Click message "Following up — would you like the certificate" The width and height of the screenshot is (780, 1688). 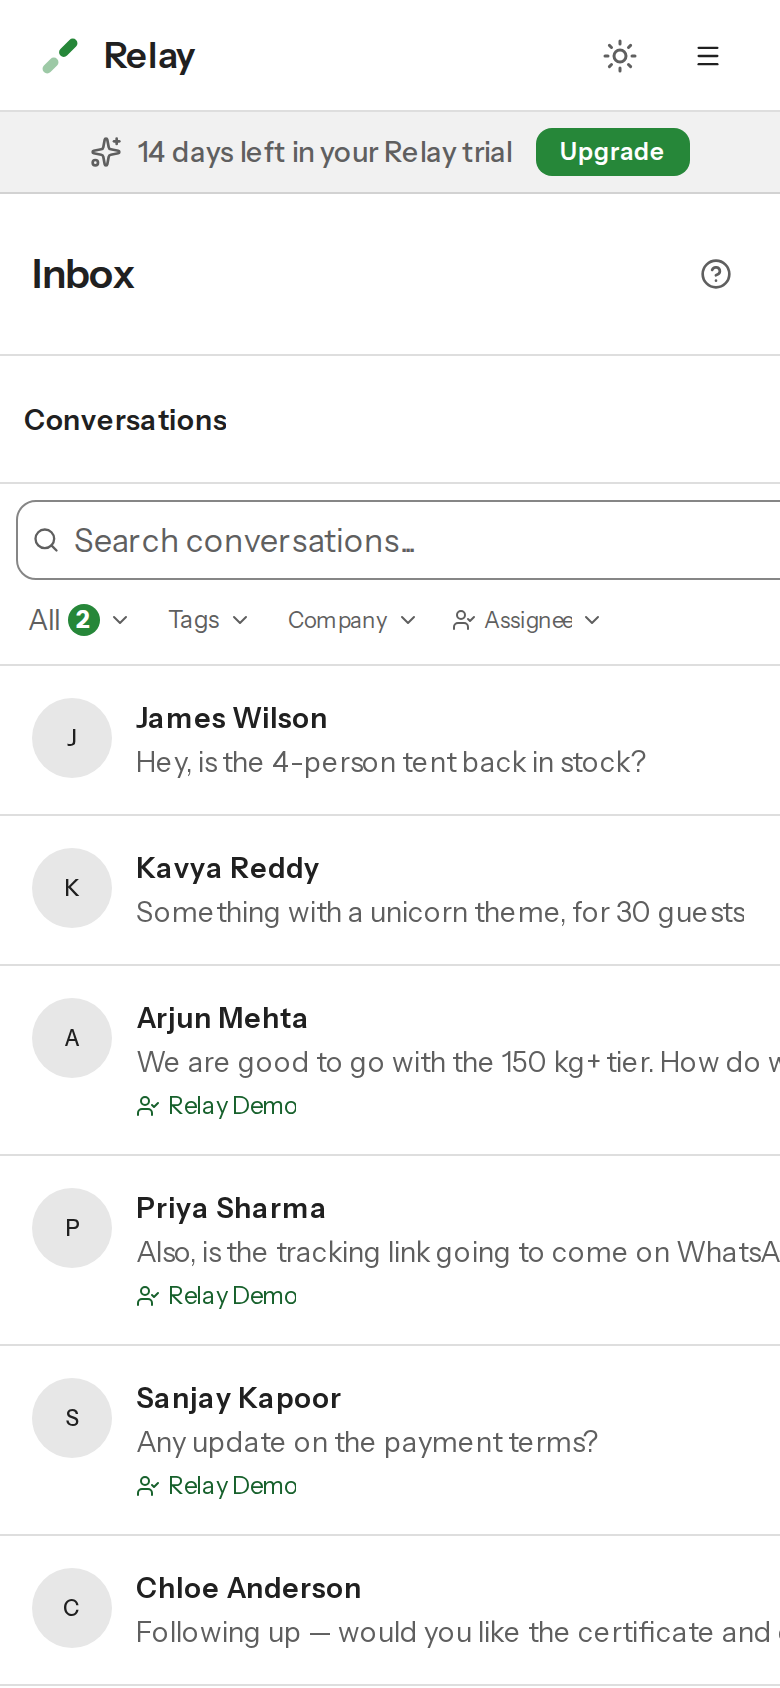458,1632
